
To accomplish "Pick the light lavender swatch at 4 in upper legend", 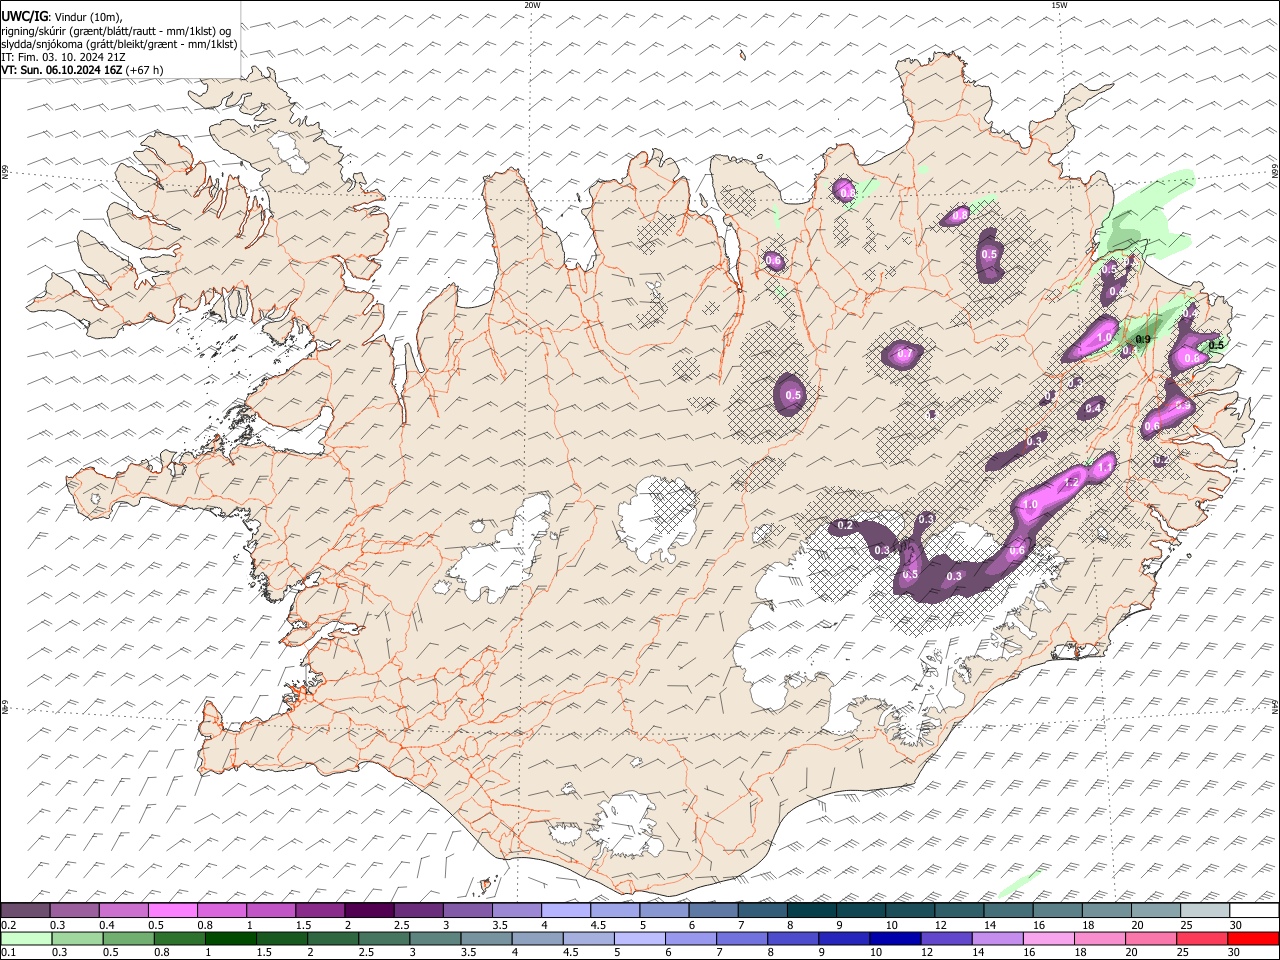I will [x=565, y=910].
